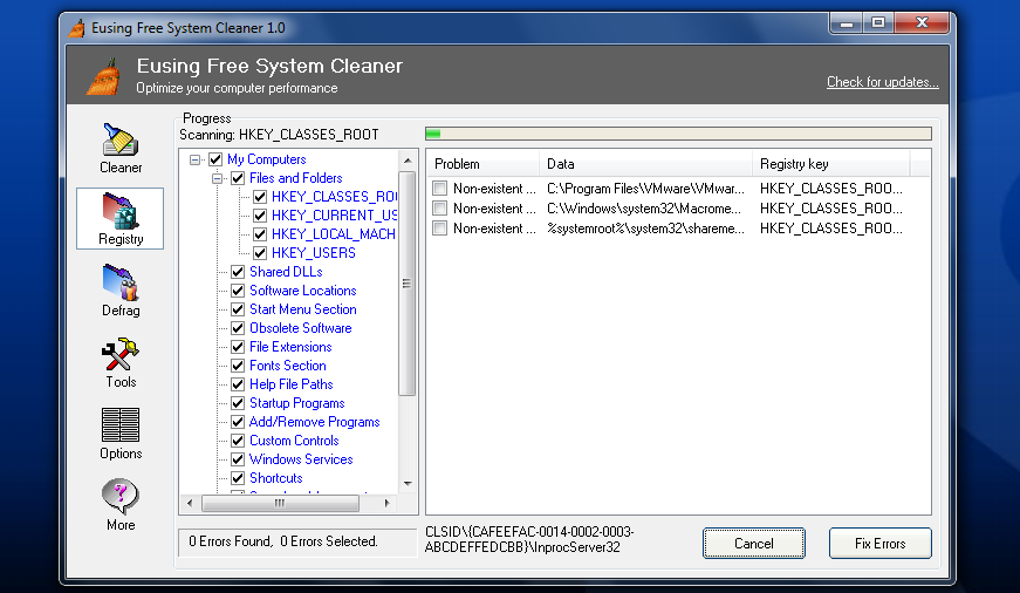Collapse the My Computers tree node
The height and width of the screenshot is (593, 1020).
pos(195,159)
